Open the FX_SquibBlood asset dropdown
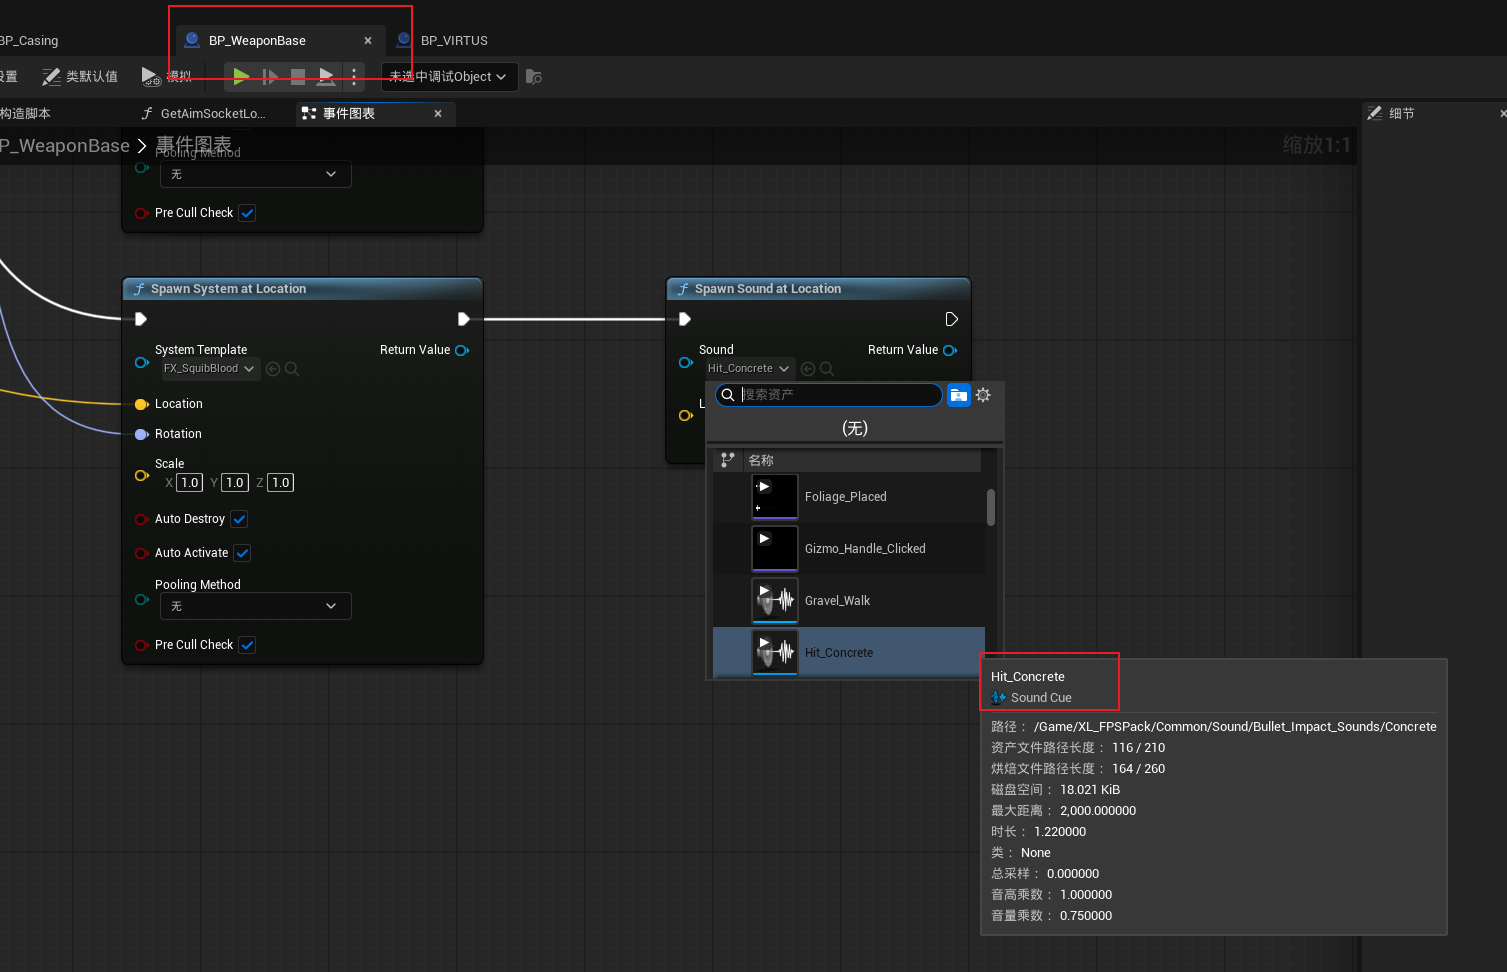 tap(209, 368)
